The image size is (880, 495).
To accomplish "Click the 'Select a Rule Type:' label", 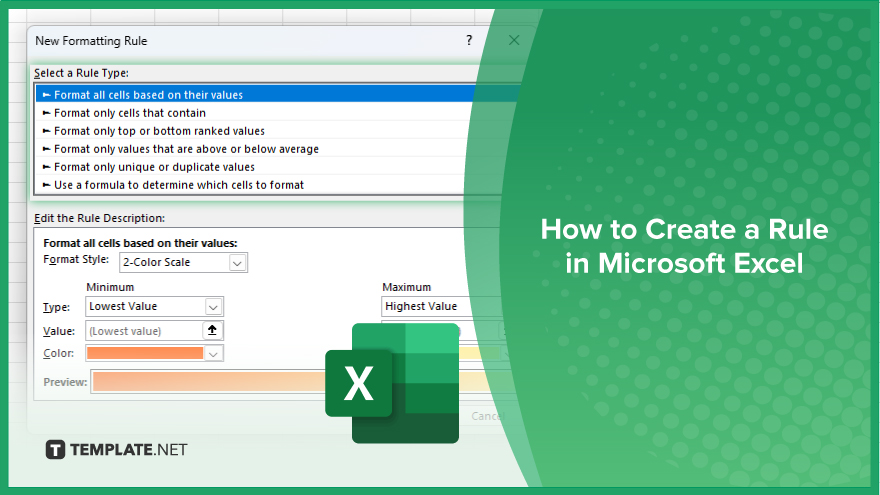I will 81,73.
